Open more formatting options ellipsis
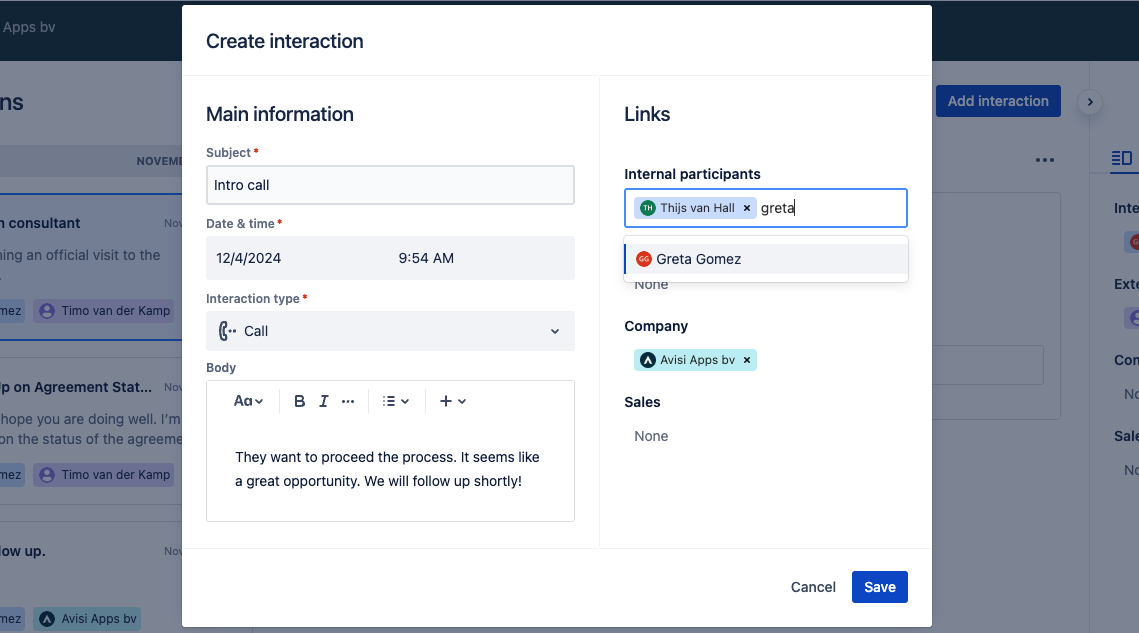Screen dimensions: 1139x633 (x=348, y=401)
